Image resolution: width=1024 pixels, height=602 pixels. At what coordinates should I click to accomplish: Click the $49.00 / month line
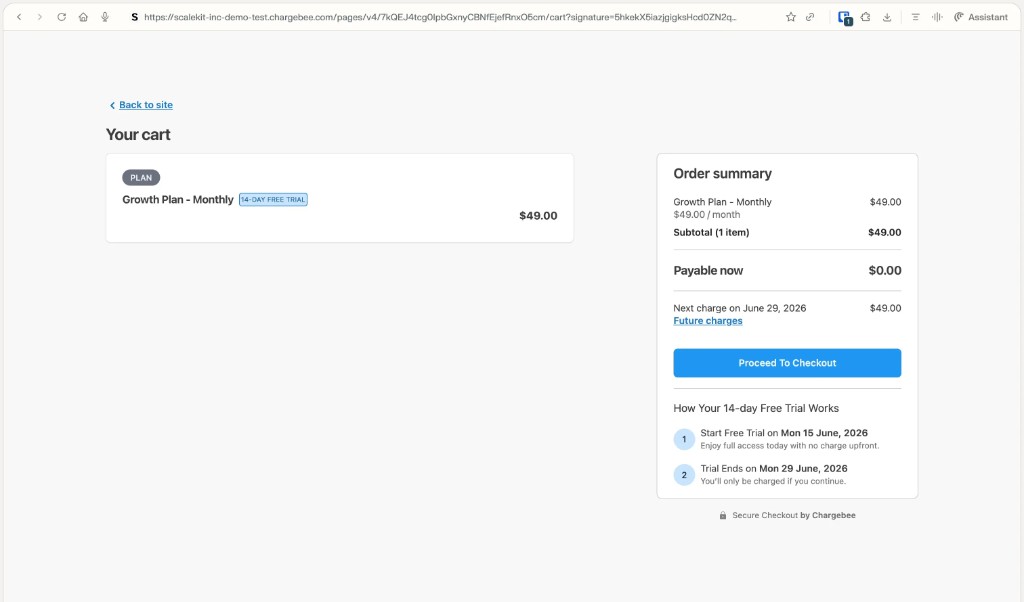click(707, 214)
